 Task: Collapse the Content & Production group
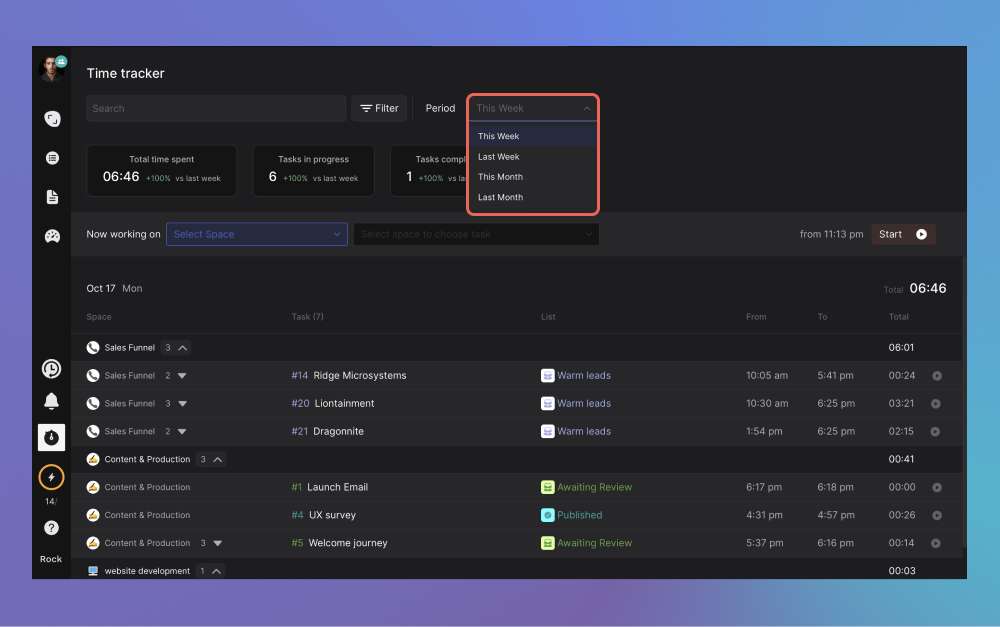pyautogui.click(x=218, y=460)
